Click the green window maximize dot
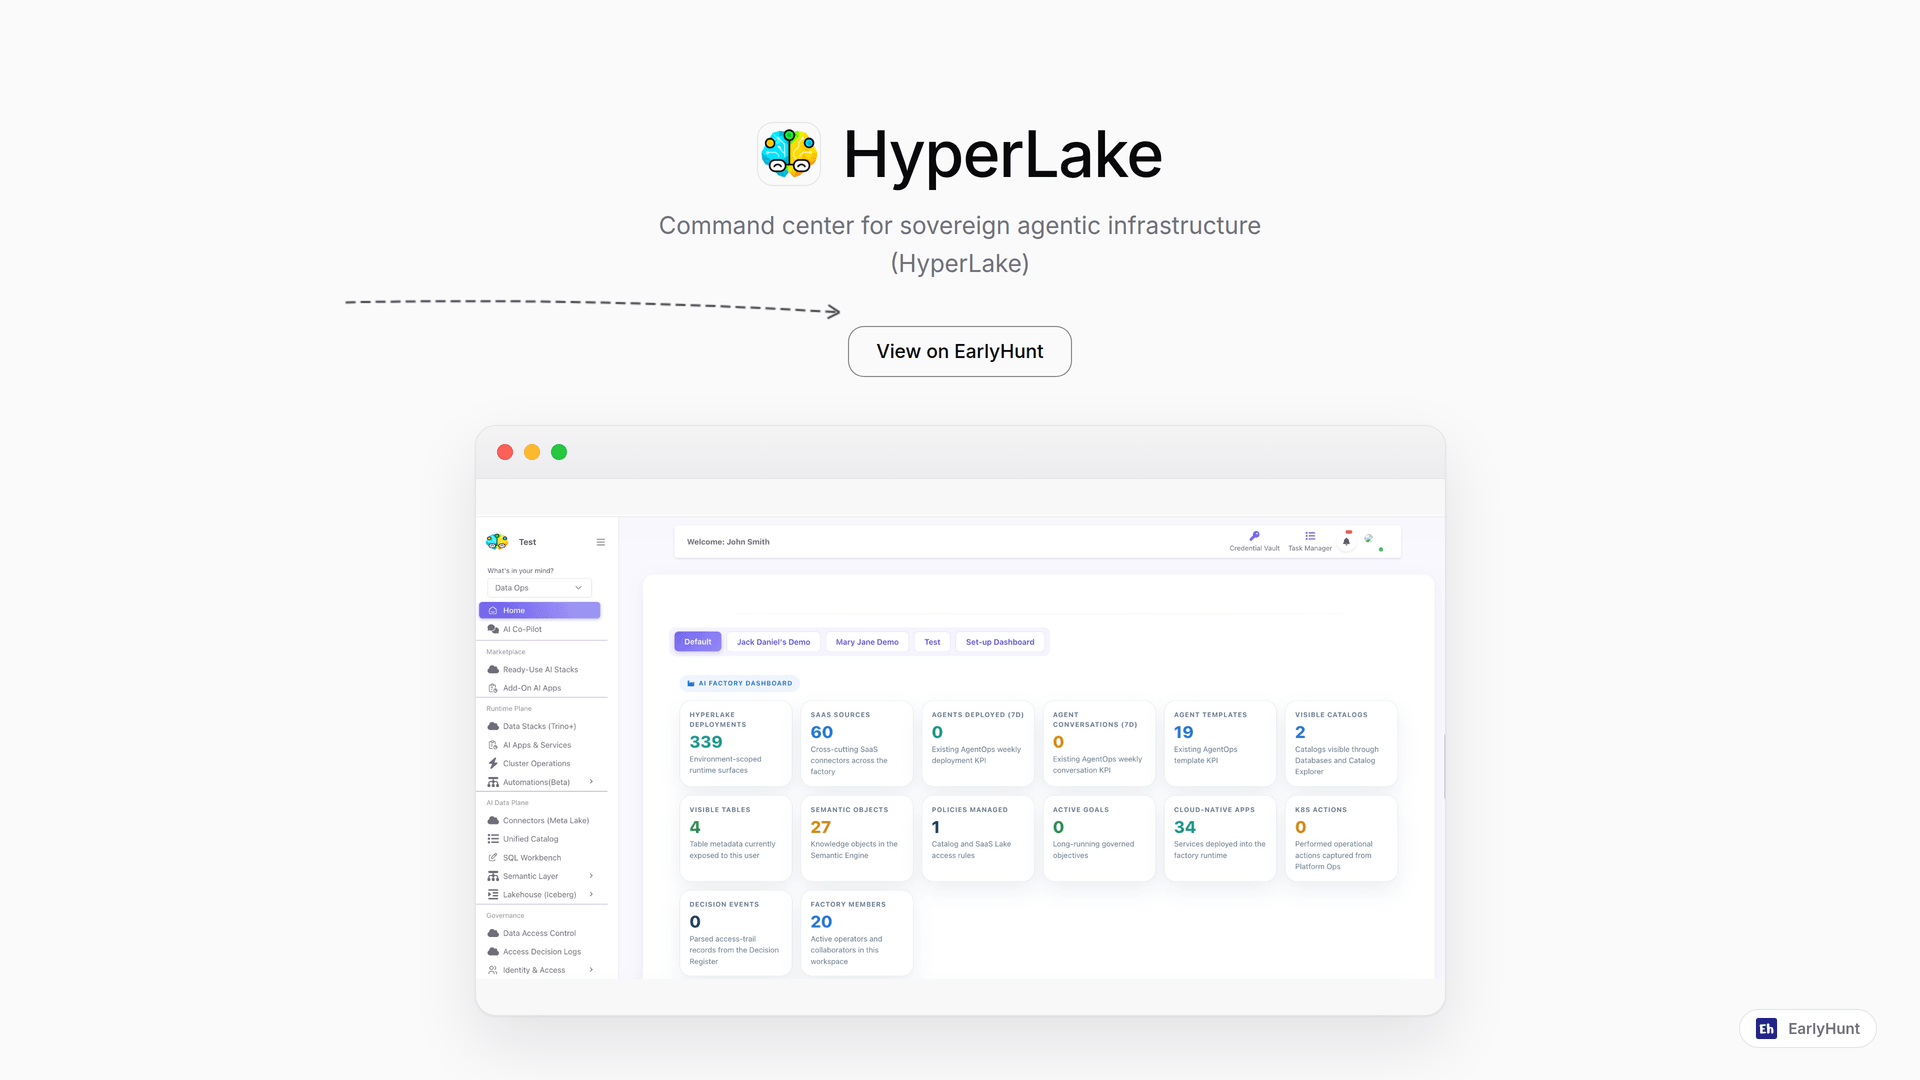 (559, 452)
